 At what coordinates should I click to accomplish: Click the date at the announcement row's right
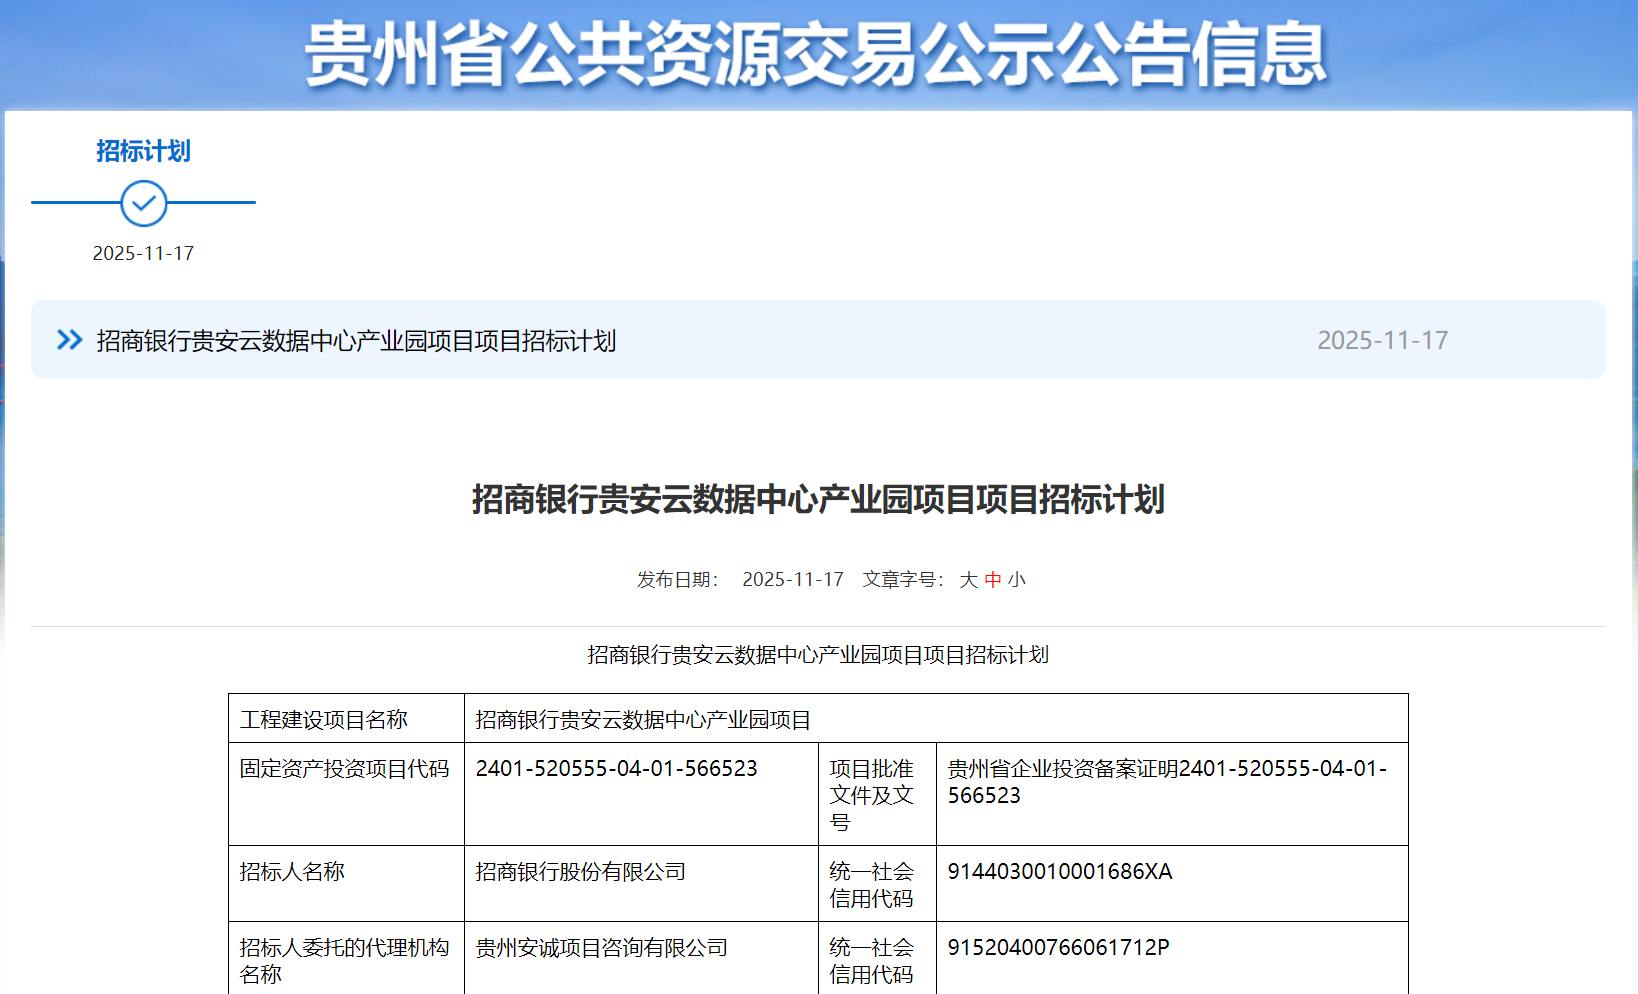tap(1382, 341)
